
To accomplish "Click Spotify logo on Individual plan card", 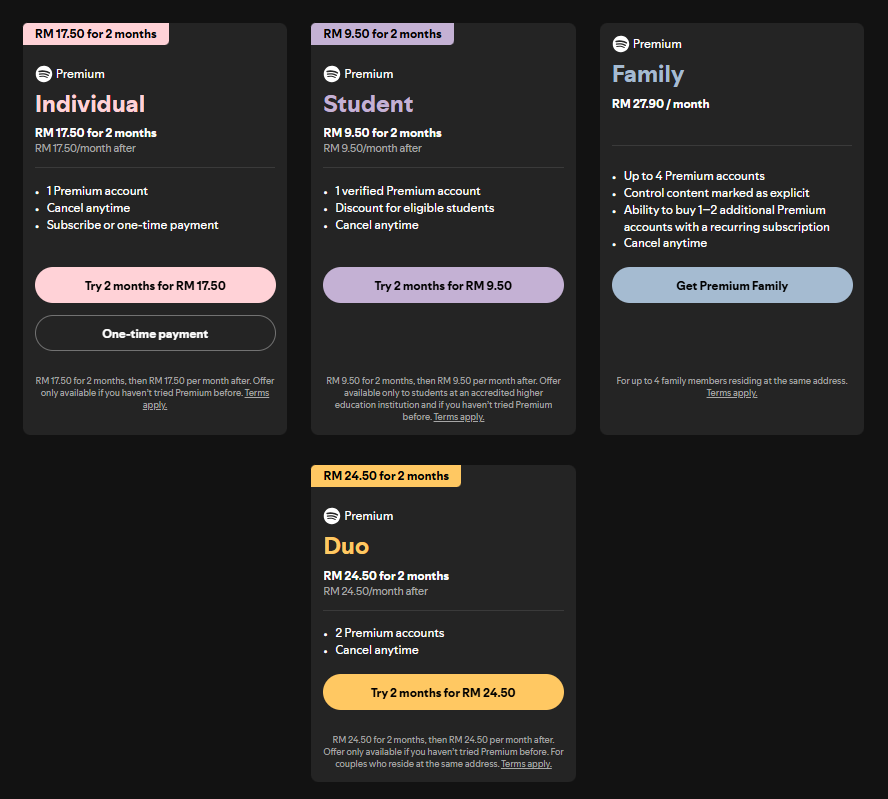I will (43, 74).
